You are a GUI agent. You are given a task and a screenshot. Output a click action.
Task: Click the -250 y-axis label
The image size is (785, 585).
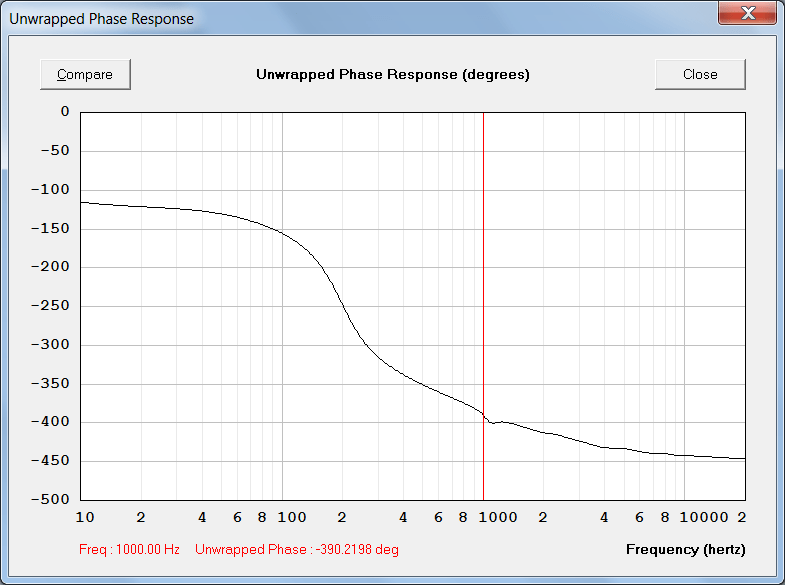50,305
